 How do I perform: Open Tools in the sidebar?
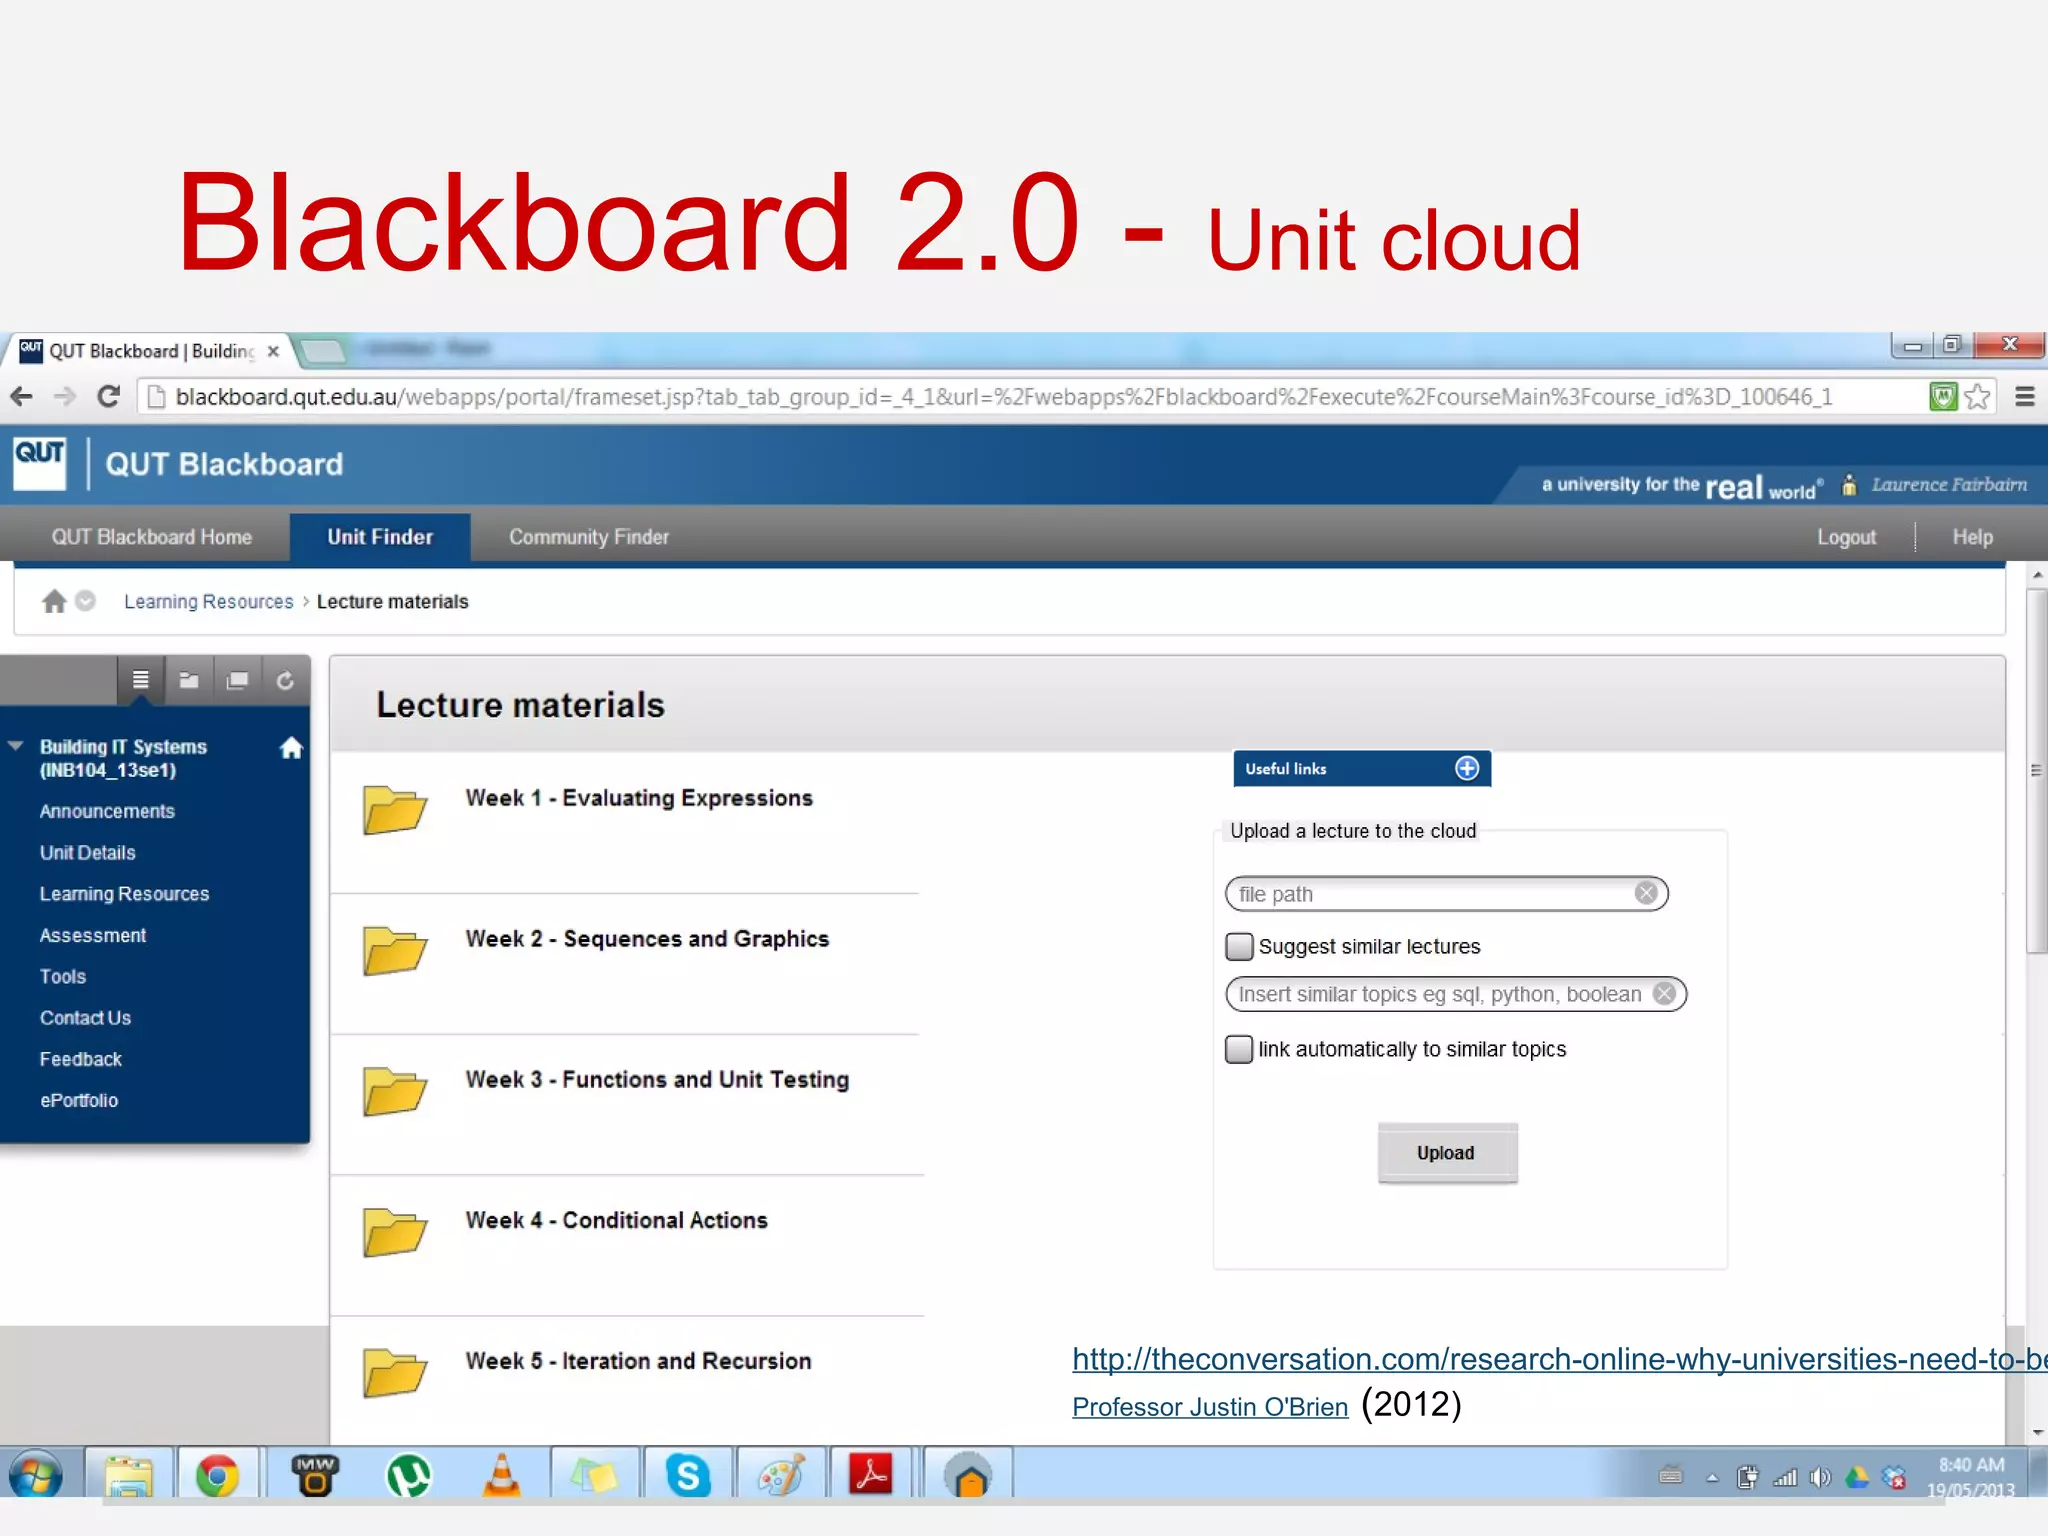point(63,976)
